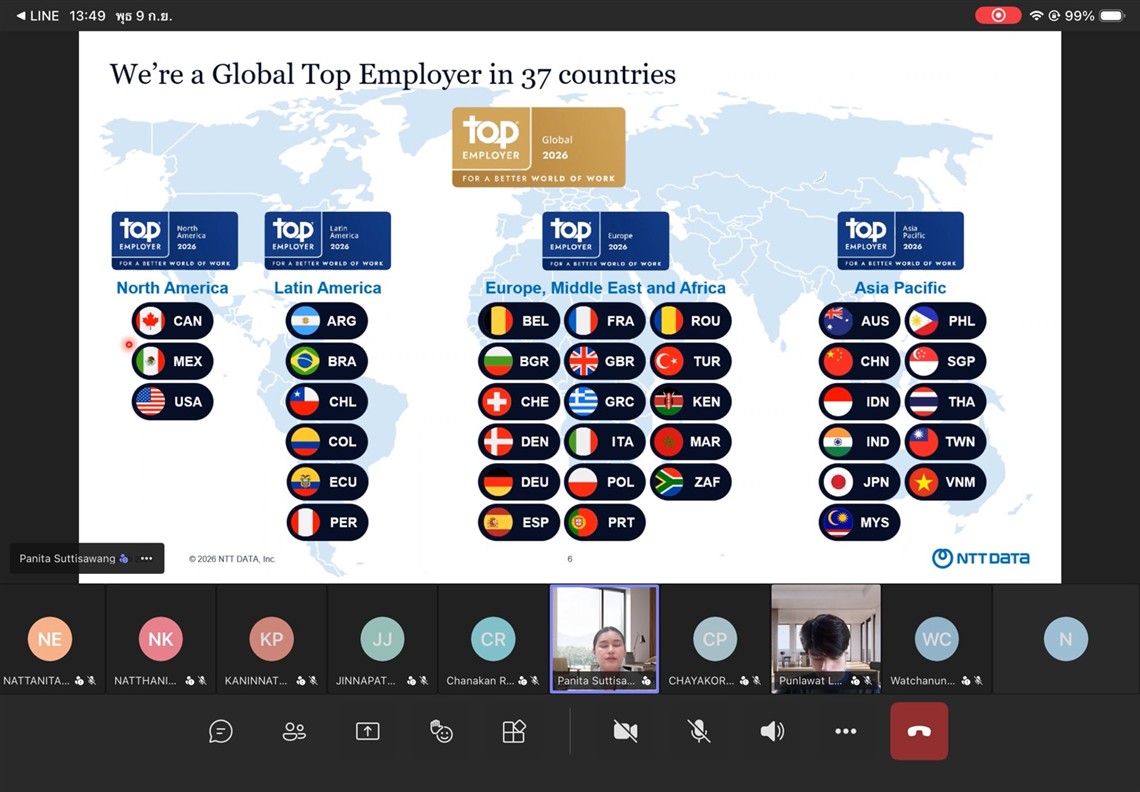Screen dimensions: 1140x792
Task: Tap the red screen recording indicator
Action: [x=998, y=15]
